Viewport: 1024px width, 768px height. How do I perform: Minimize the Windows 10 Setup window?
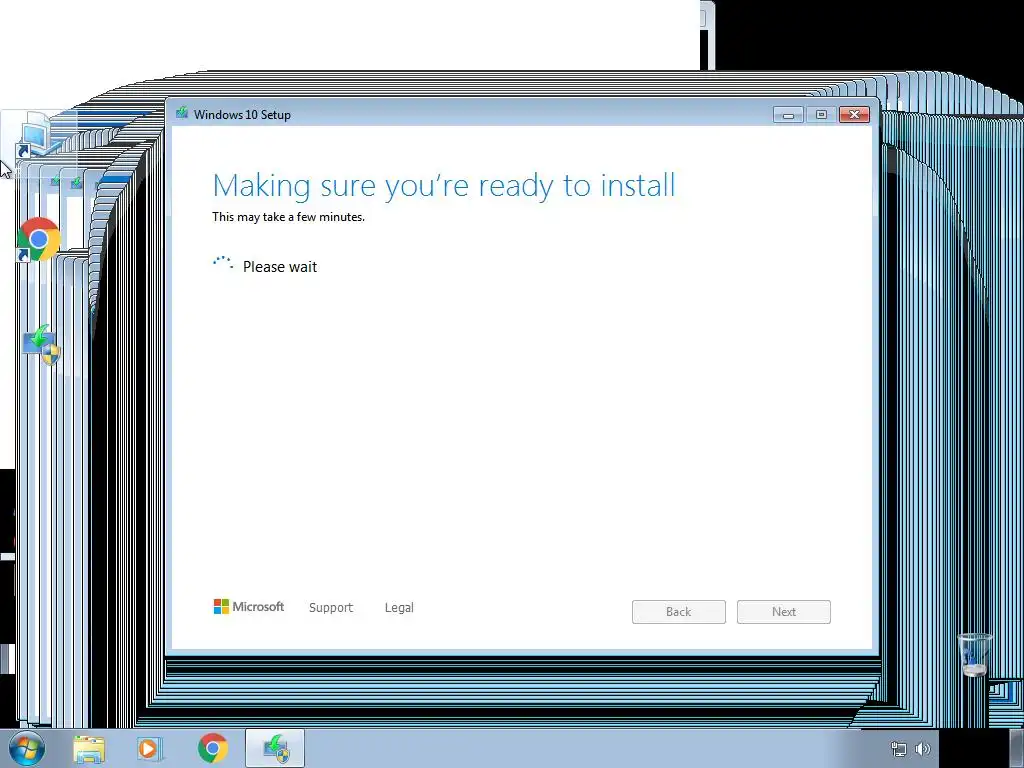[788, 115]
